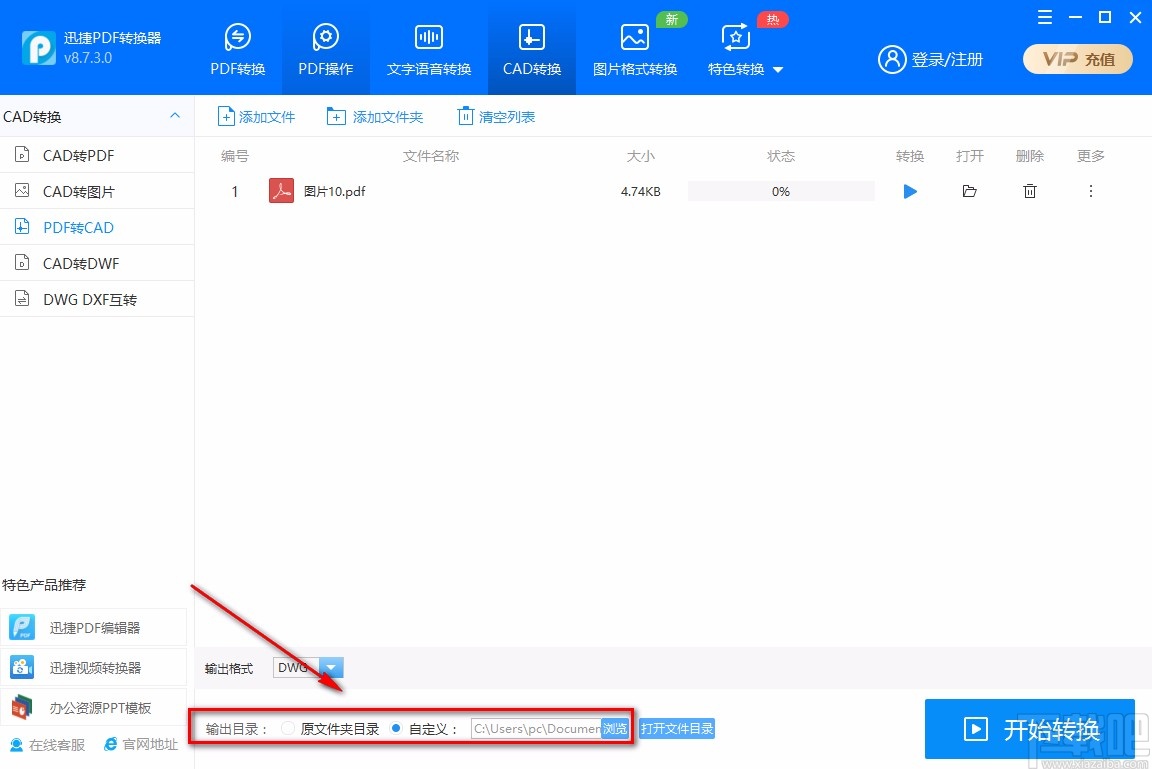Delete 图片10.pdf using the trash icon
The image size is (1152, 769).
[1030, 191]
